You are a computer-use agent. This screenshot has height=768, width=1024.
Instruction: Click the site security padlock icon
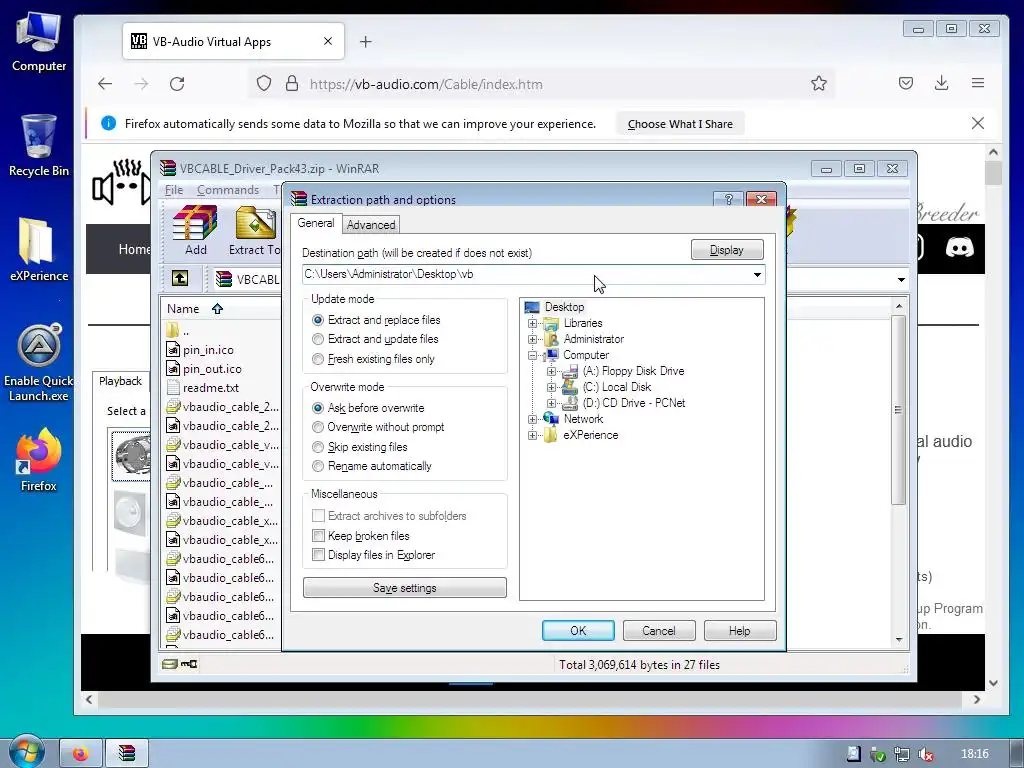click(292, 84)
